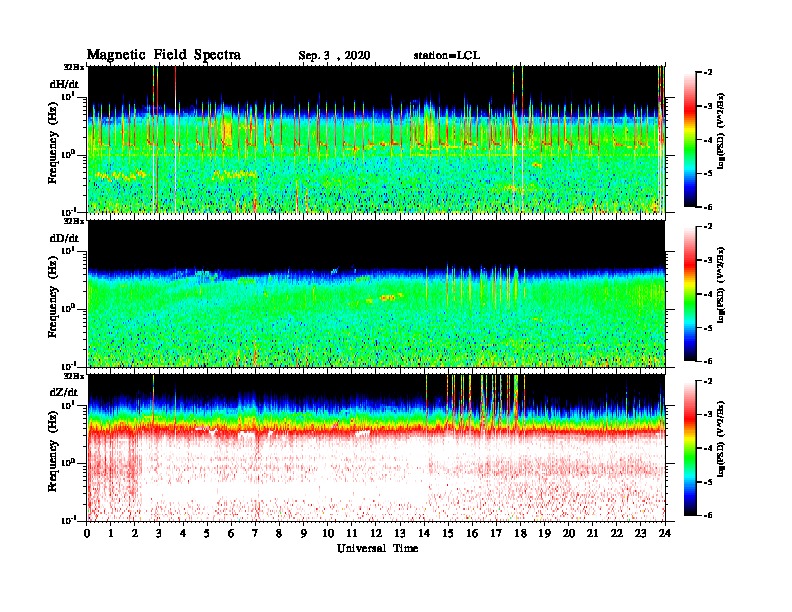
Task: Click hour "17" on Universal Time axis
Action: [496, 533]
